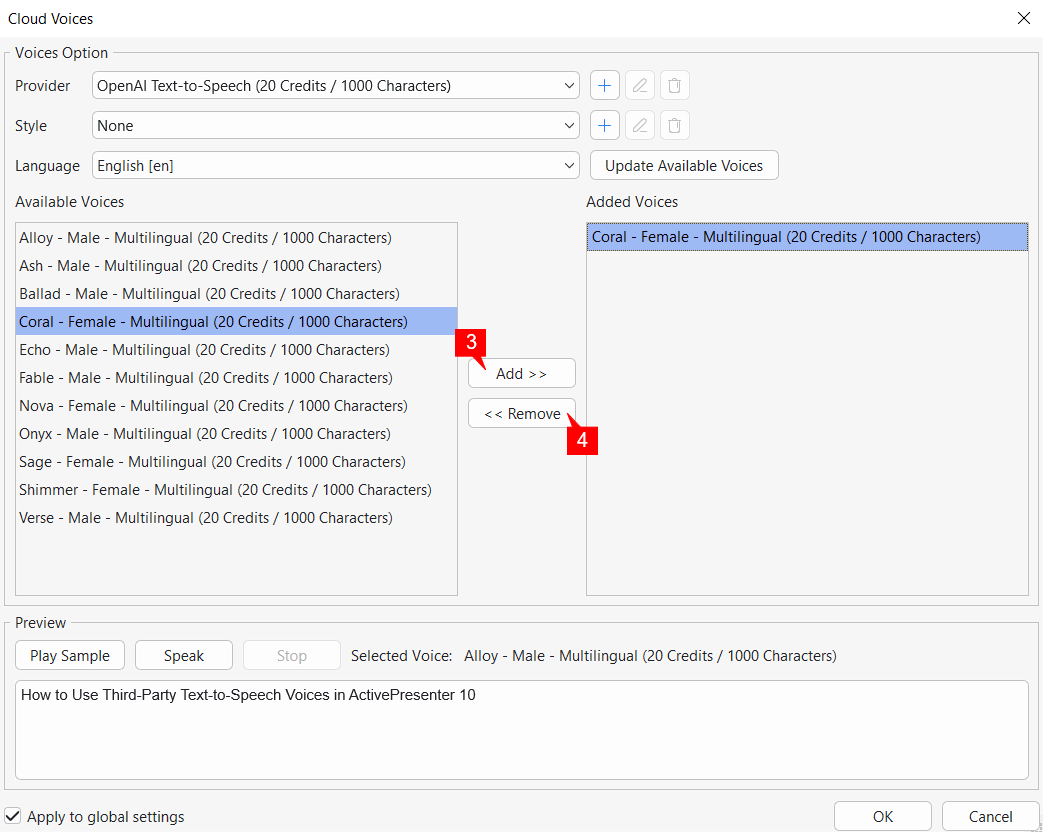This screenshot has width=1044, height=833.
Task: Close the Cloud Voices dialog
Action: [1023, 18]
